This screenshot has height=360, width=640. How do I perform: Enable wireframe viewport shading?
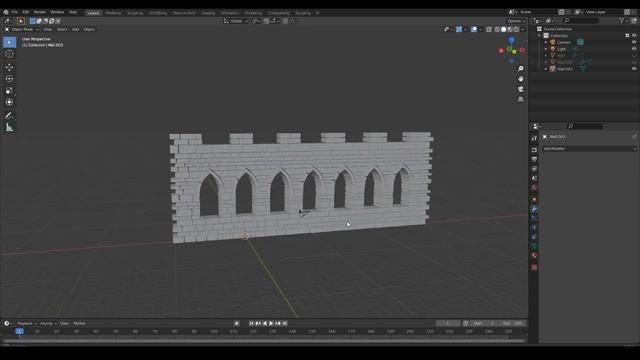(x=497, y=29)
